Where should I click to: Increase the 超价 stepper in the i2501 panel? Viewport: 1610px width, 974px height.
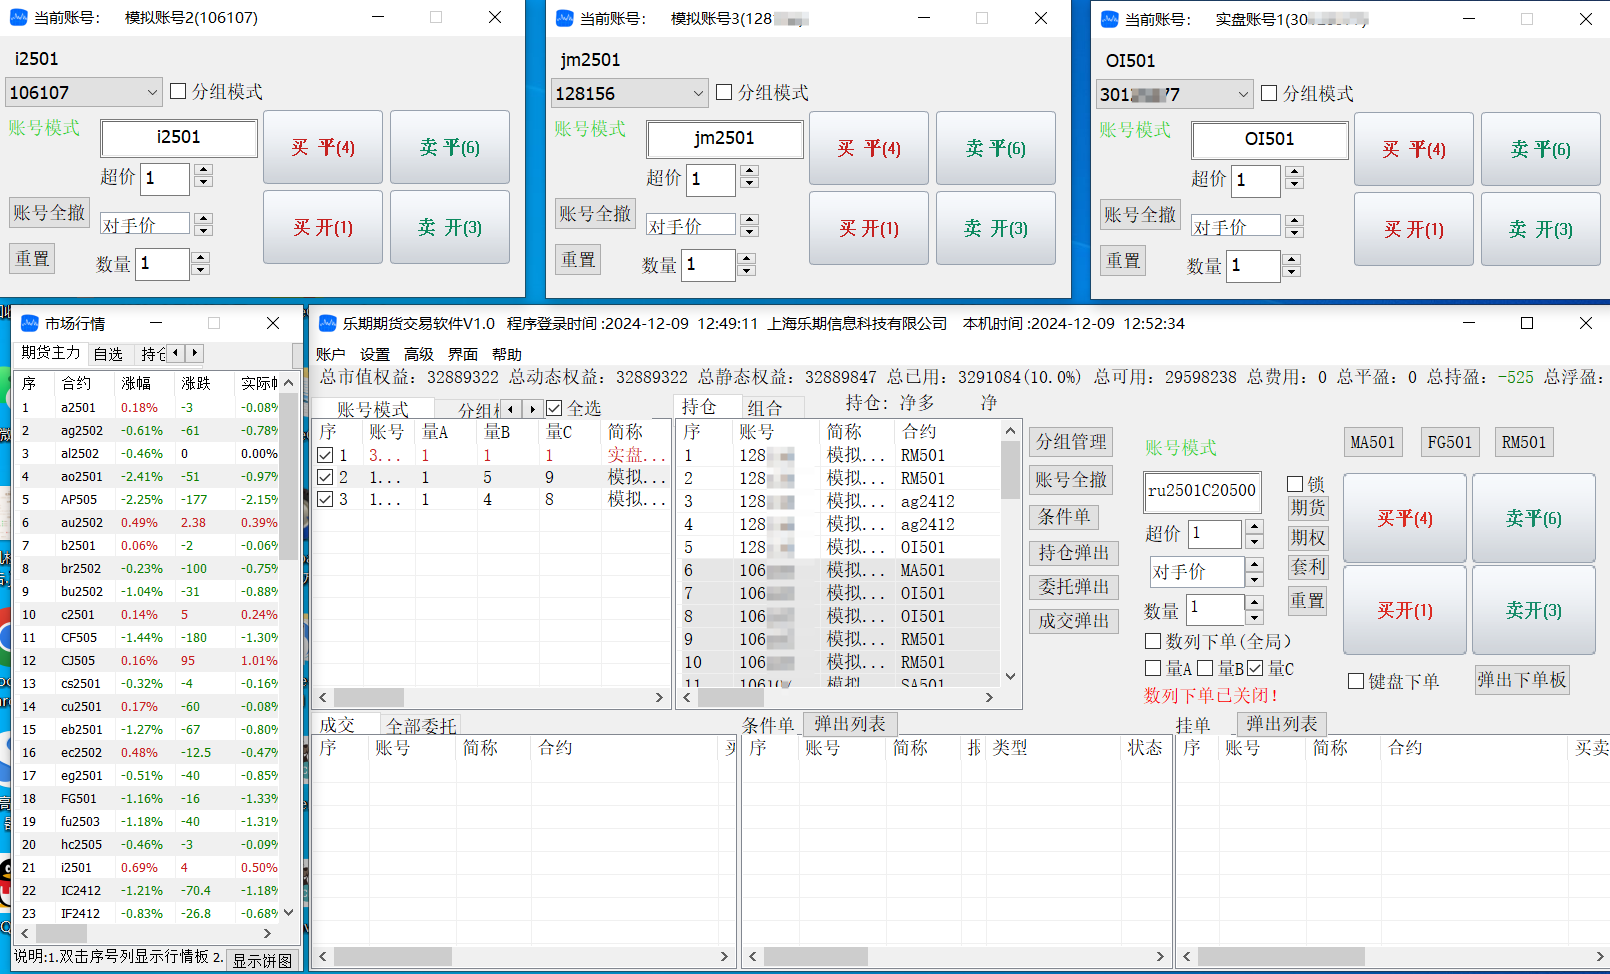pyautogui.click(x=204, y=171)
